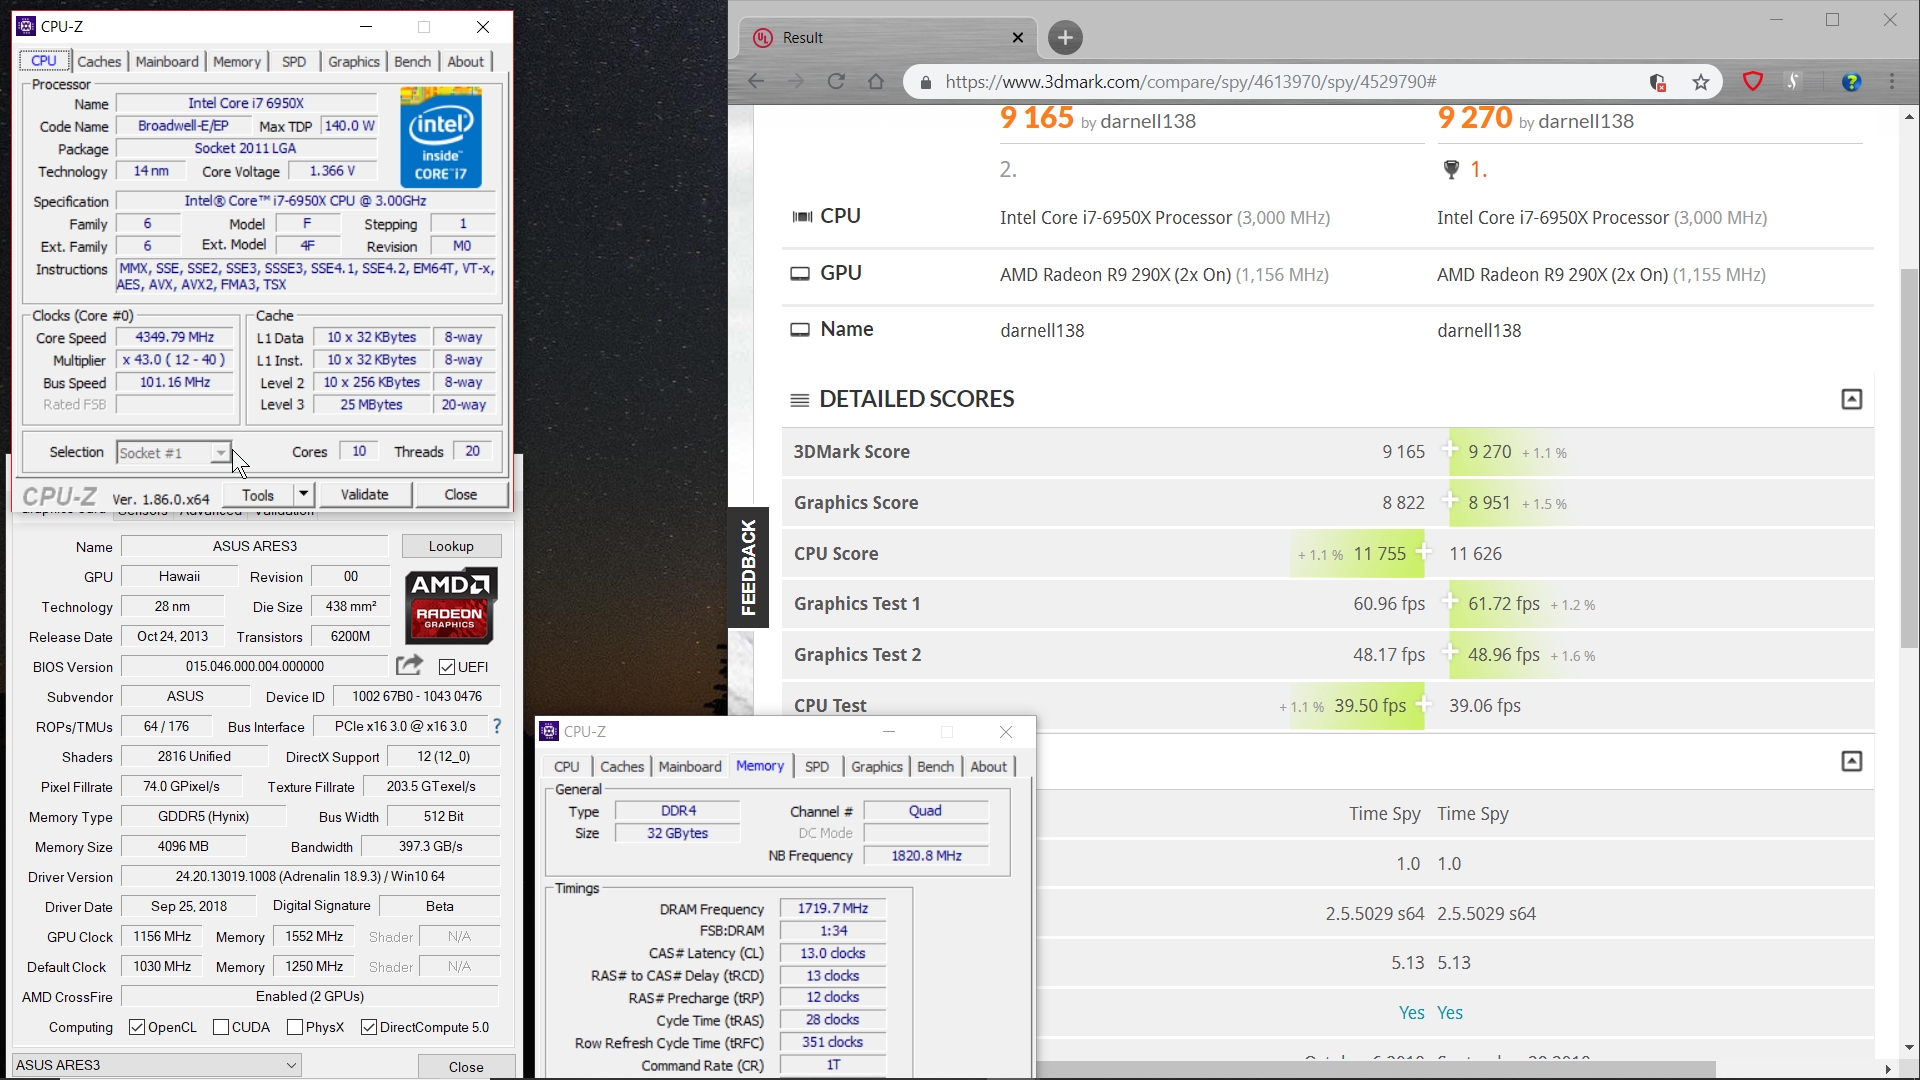1920x1080 pixels.
Task: Open the Bench tab in top CPU-Z
Action: point(412,62)
